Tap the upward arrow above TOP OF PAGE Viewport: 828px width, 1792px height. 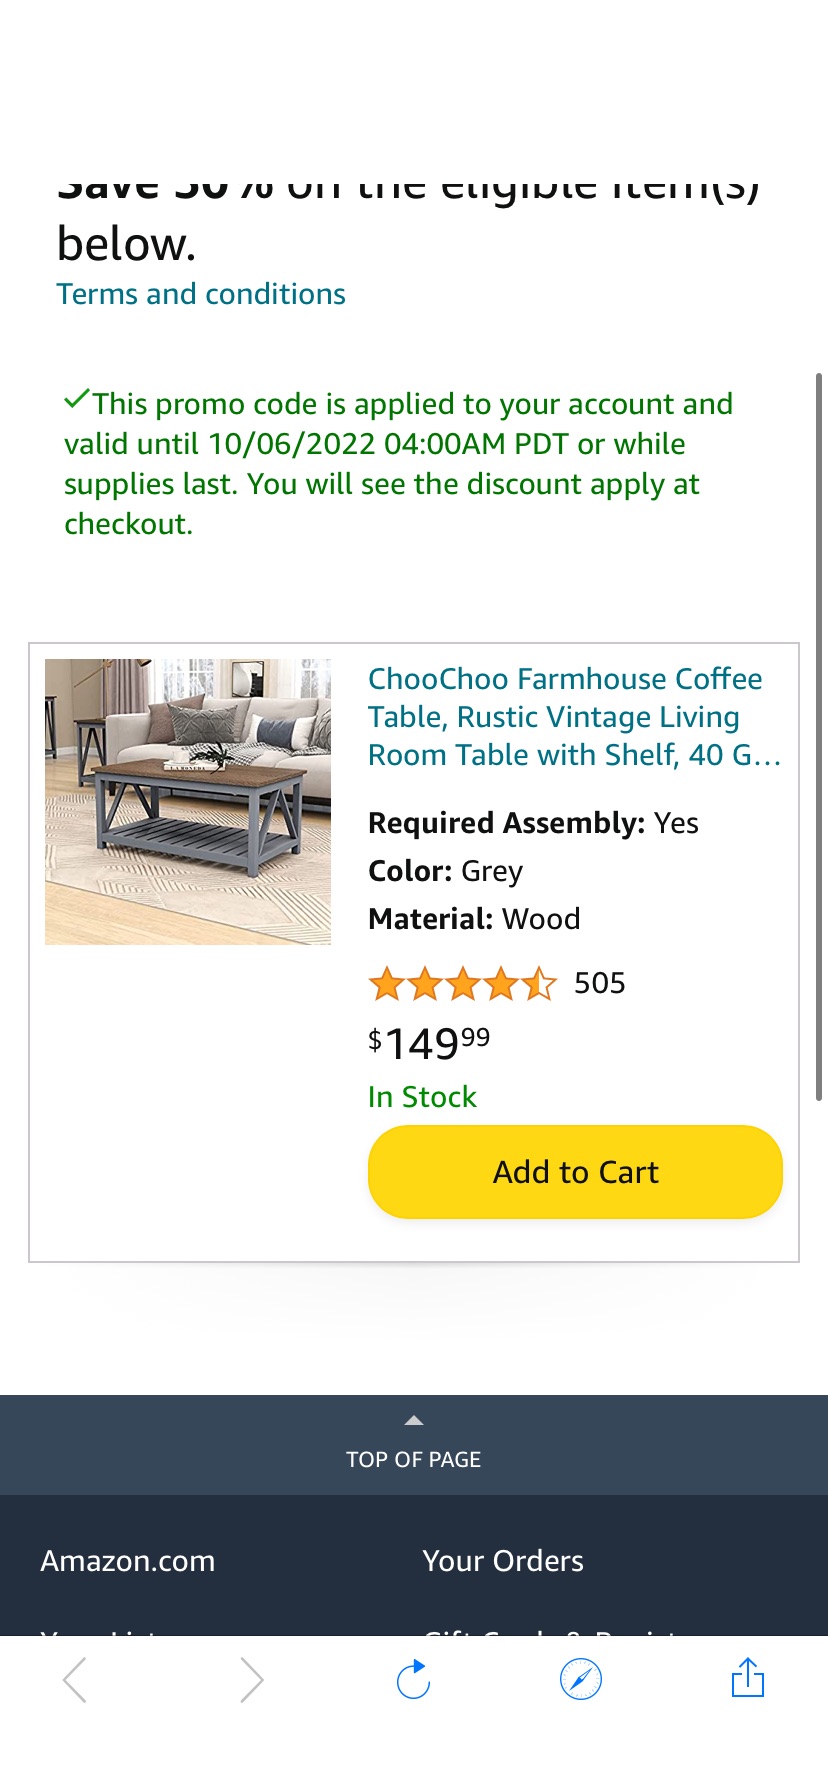pyautogui.click(x=413, y=1419)
